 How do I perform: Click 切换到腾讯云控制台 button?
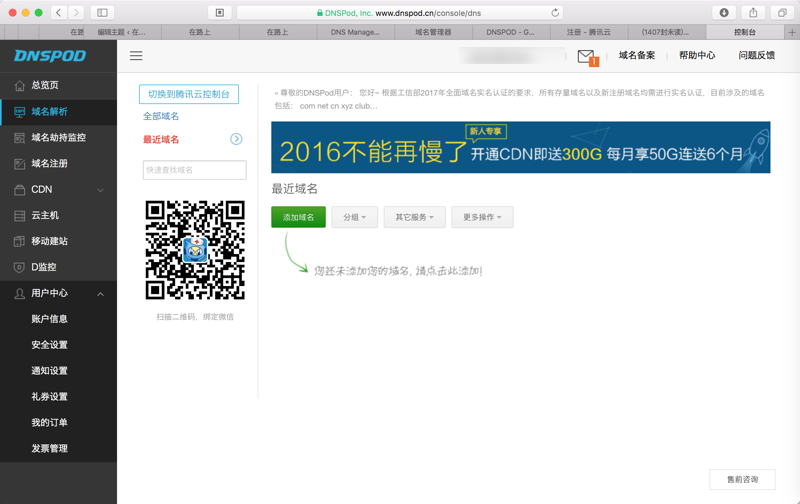click(x=189, y=94)
